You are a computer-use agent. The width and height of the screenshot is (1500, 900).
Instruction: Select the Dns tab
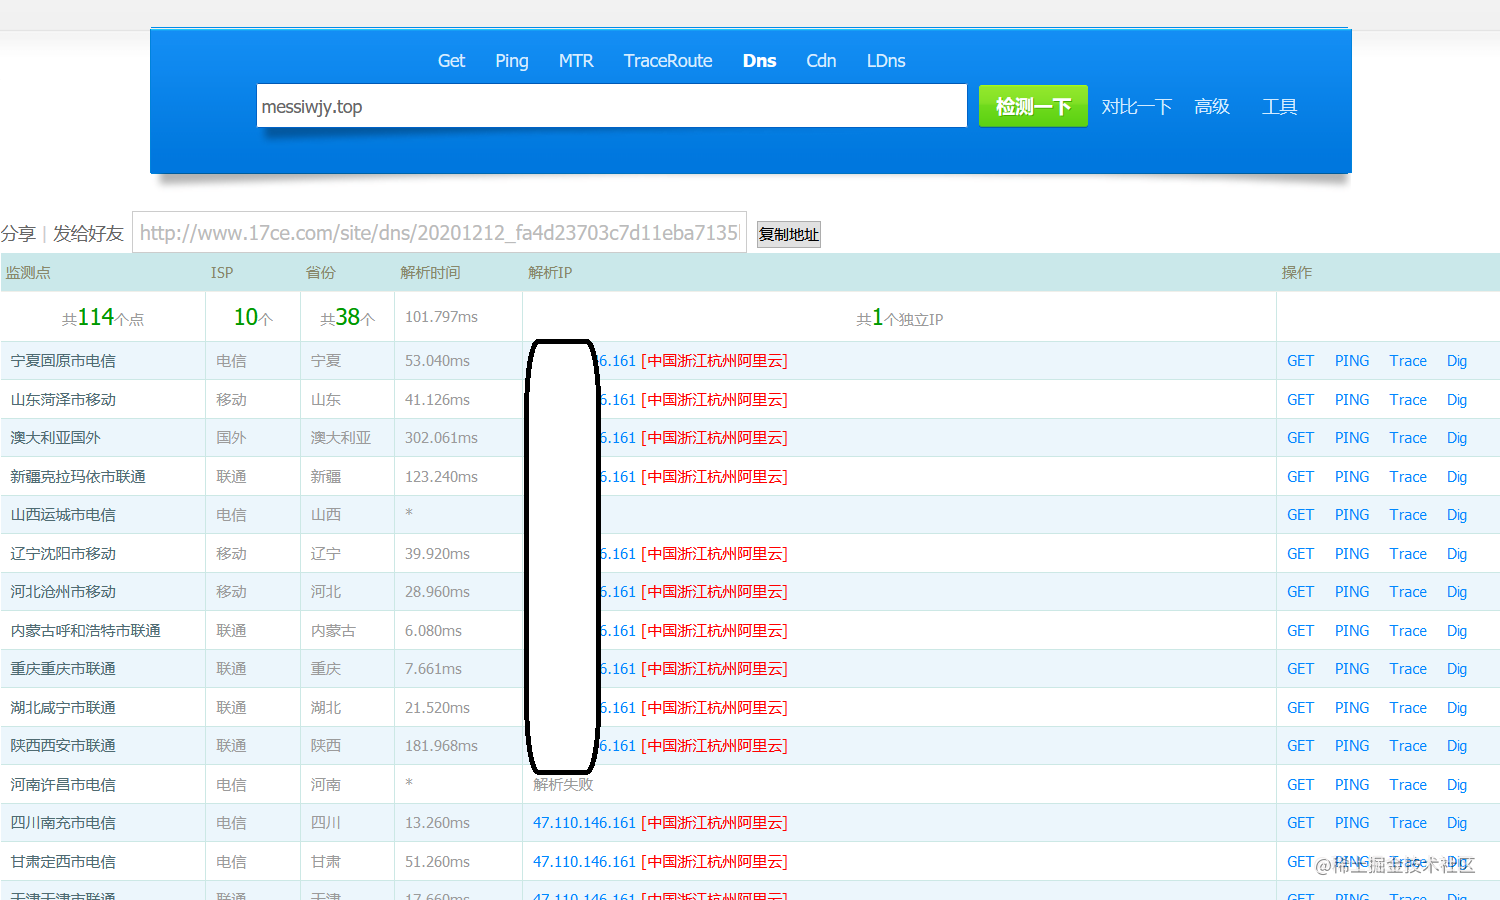click(x=759, y=61)
